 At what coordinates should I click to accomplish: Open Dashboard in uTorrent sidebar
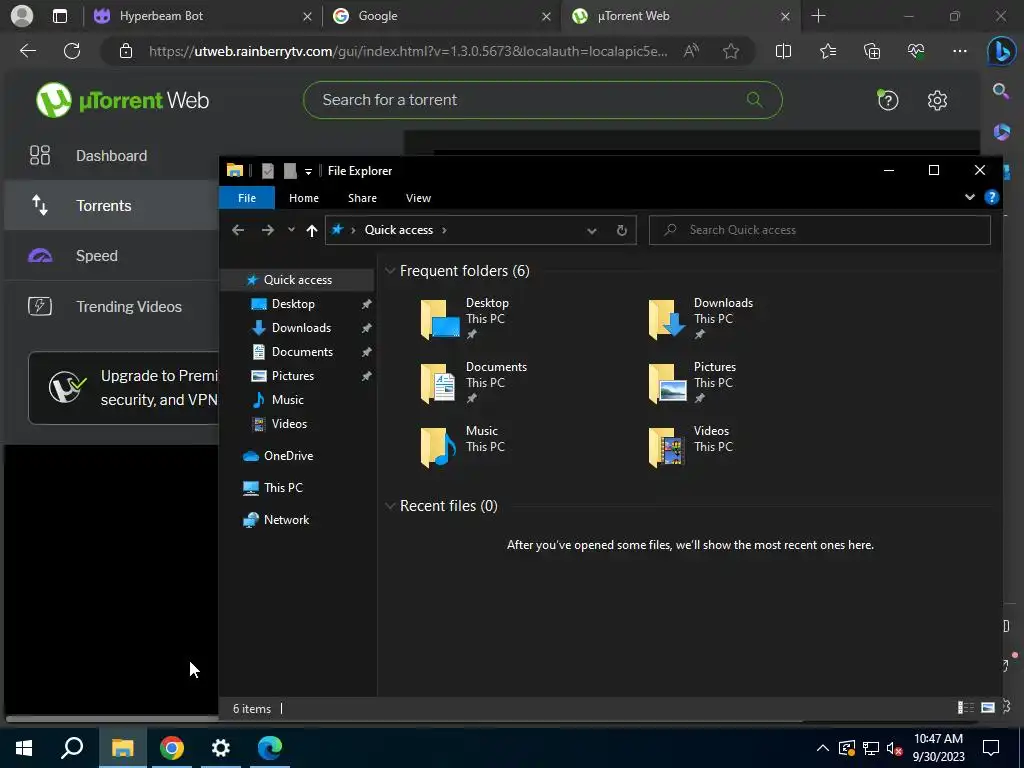point(111,155)
